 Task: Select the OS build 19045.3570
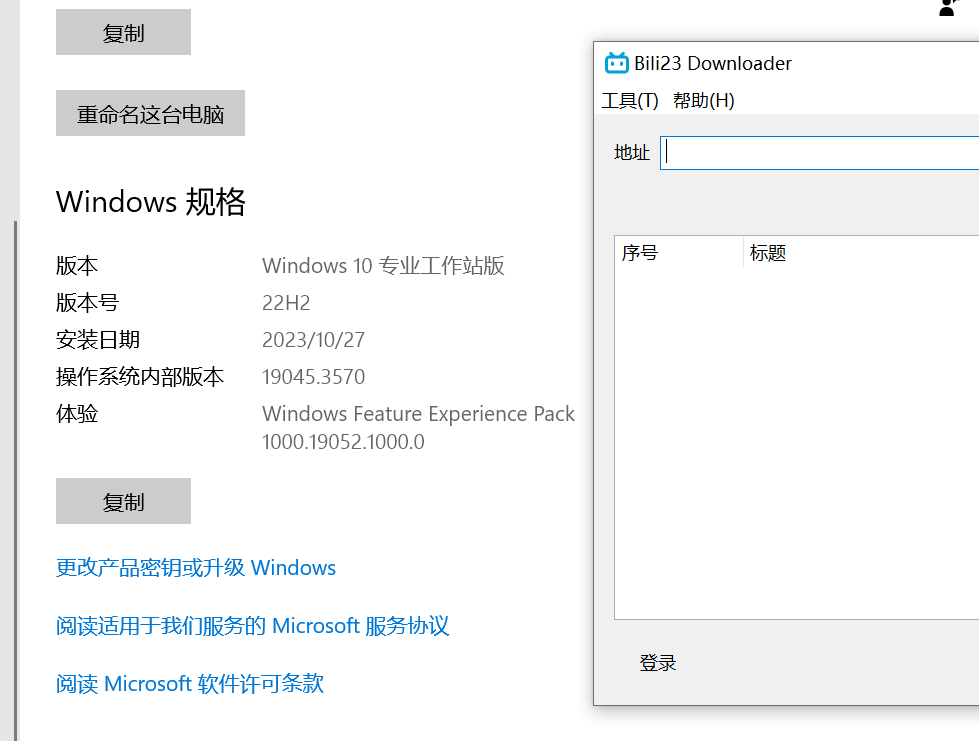[x=313, y=376]
